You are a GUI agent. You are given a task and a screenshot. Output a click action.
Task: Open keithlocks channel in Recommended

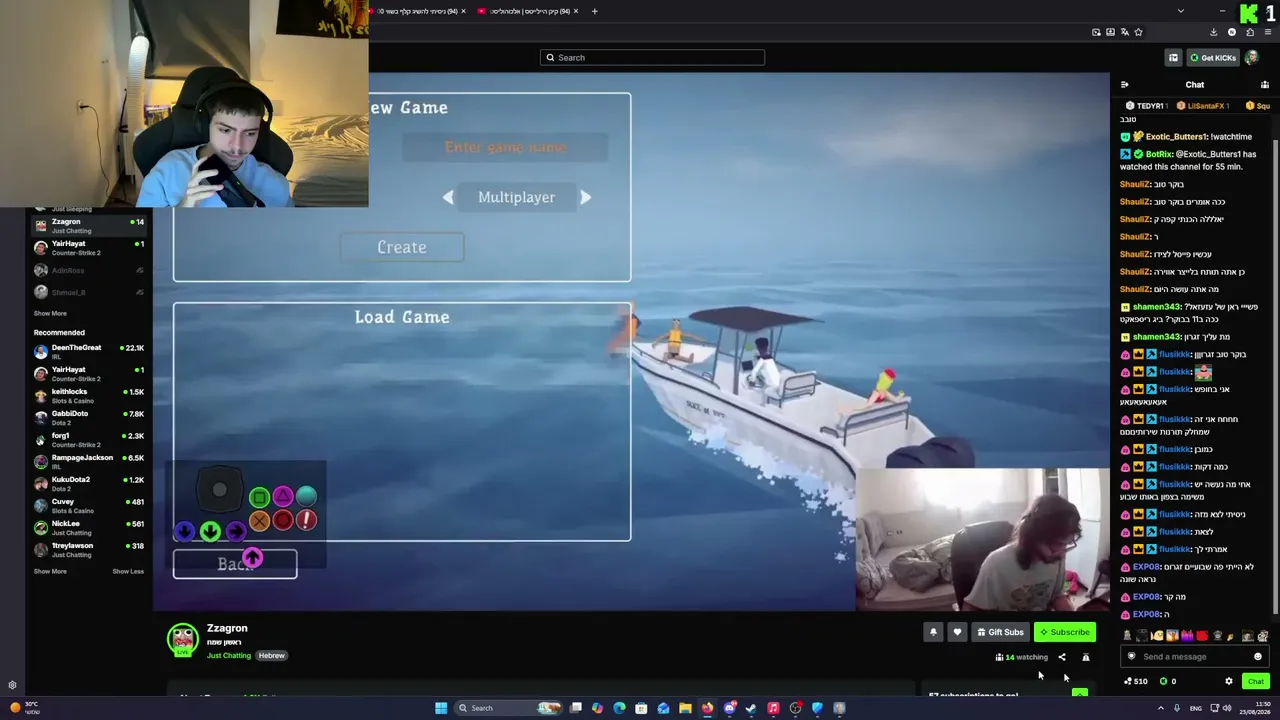point(89,394)
